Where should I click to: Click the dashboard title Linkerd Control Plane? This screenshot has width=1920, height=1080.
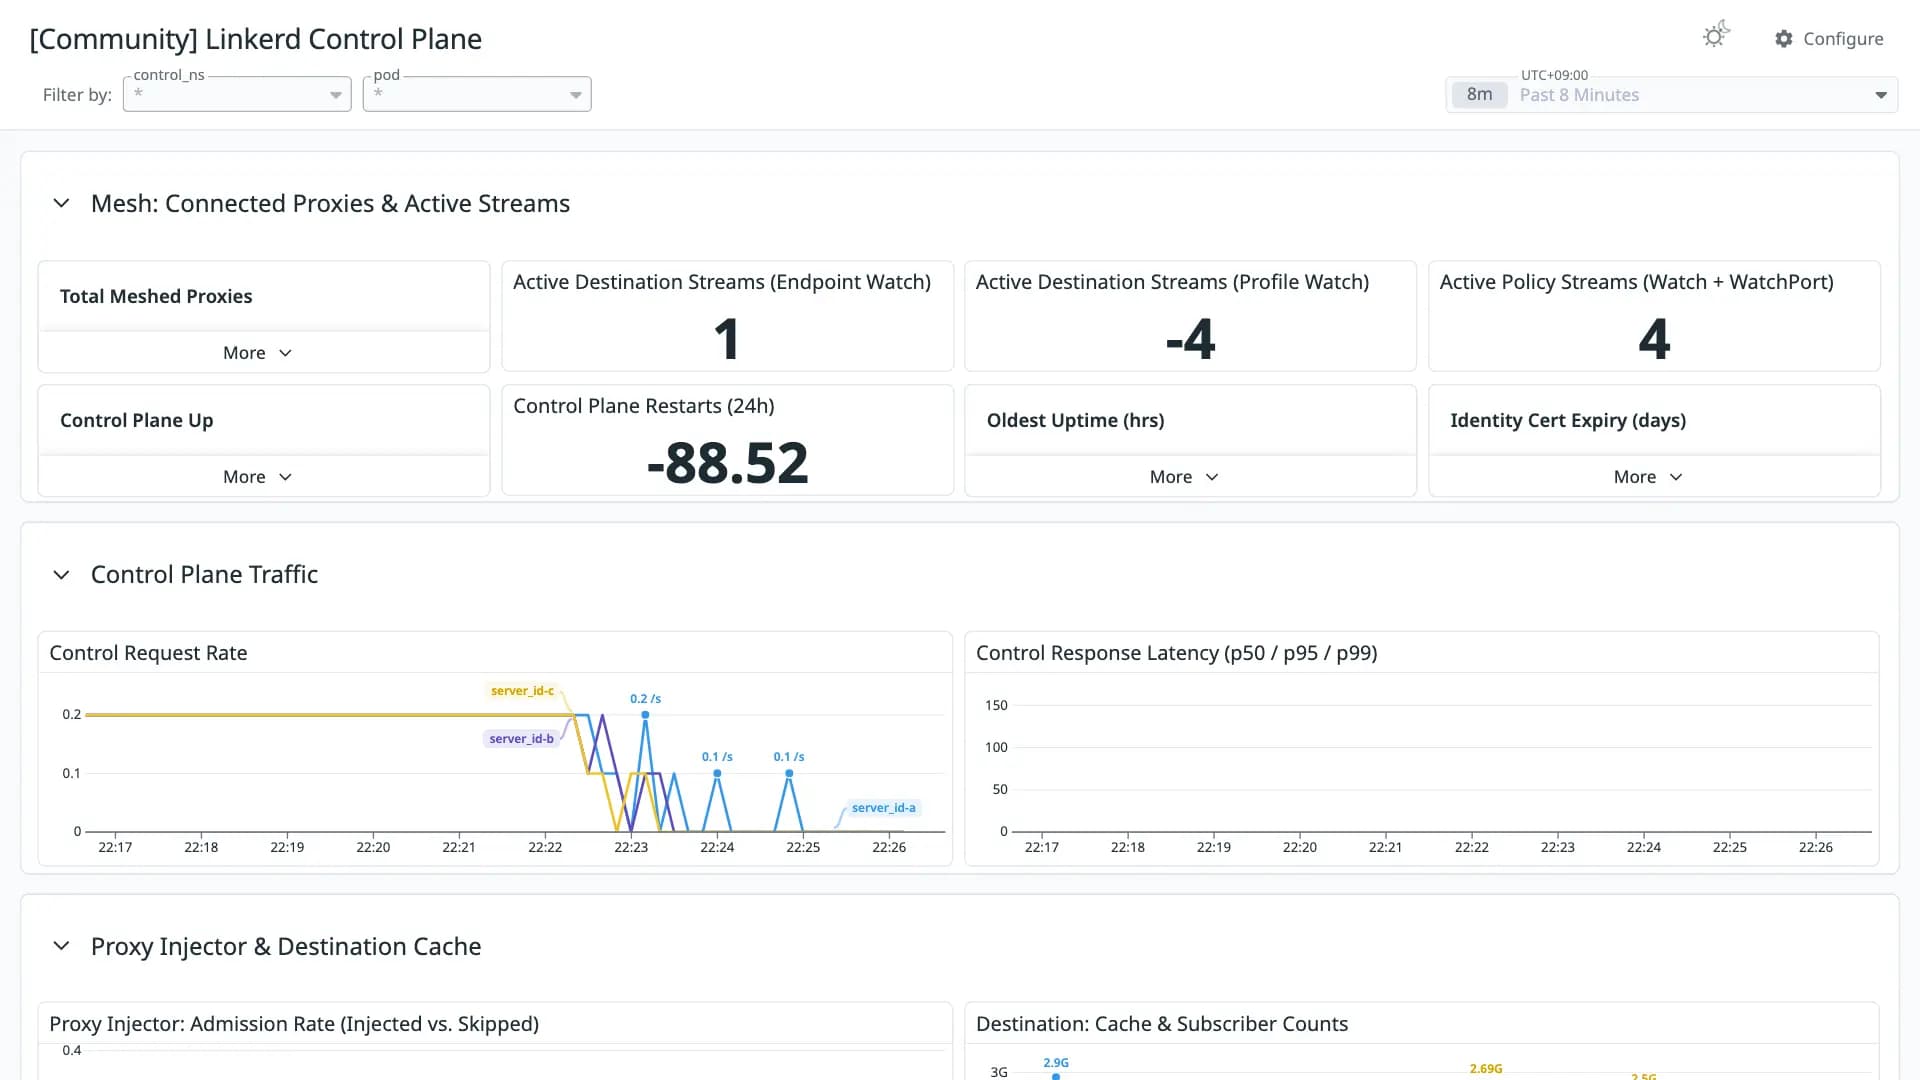click(x=255, y=39)
